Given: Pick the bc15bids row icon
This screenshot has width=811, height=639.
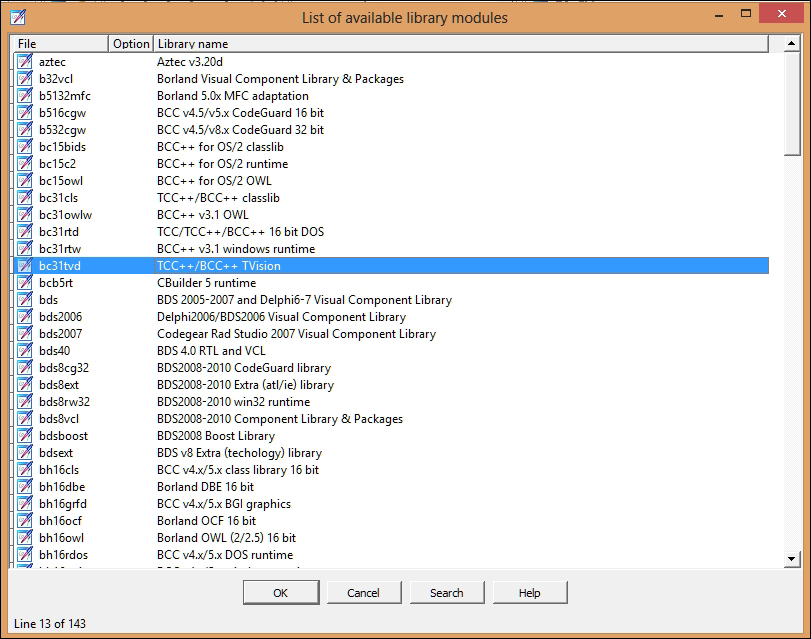Looking at the screenshot, I should (x=24, y=147).
